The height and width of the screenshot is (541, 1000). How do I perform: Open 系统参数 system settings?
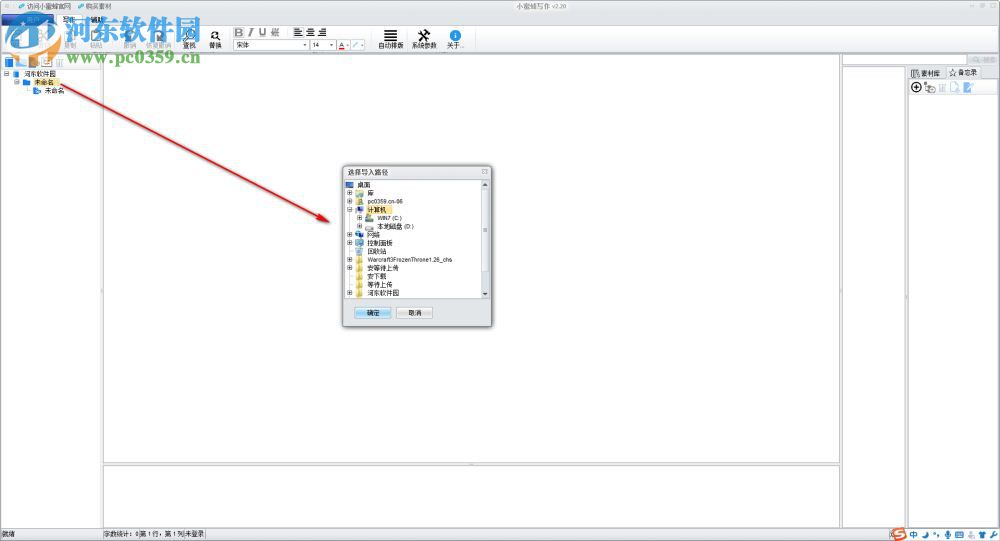(x=424, y=40)
